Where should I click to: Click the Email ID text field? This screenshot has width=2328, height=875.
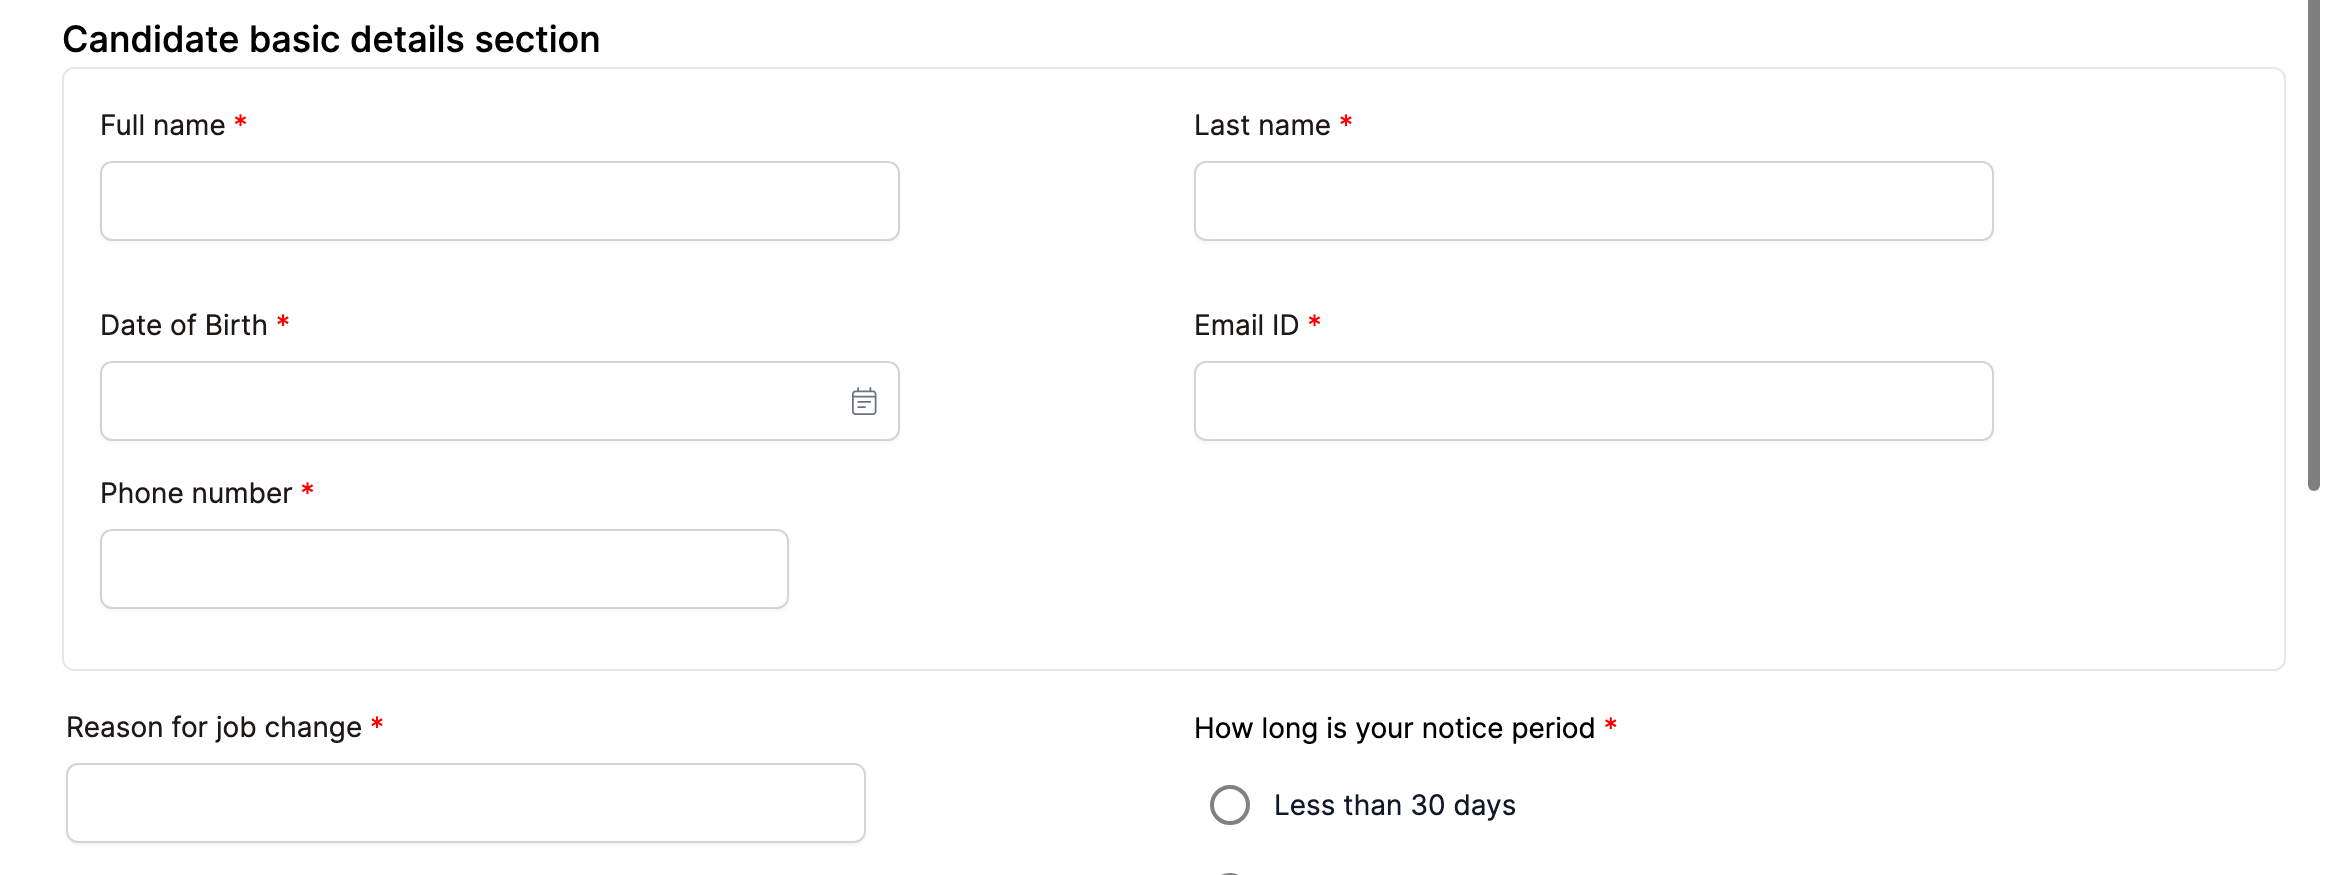pyautogui.click(x=1593, y=401)
